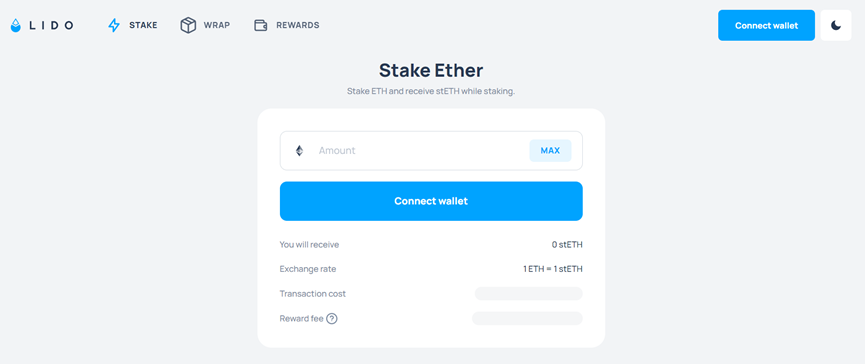865x364 pixels.
Task: Go to the REWARDS navigation tab
Action: [x=286, y=25]
